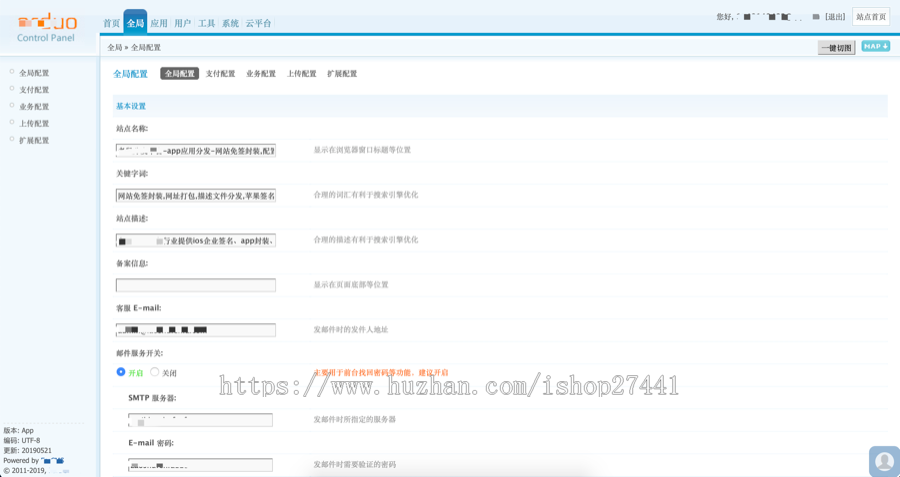Focus the 关键字词 input field
Viewport: 900px width, 477px height.
click(x=196, y=196)
